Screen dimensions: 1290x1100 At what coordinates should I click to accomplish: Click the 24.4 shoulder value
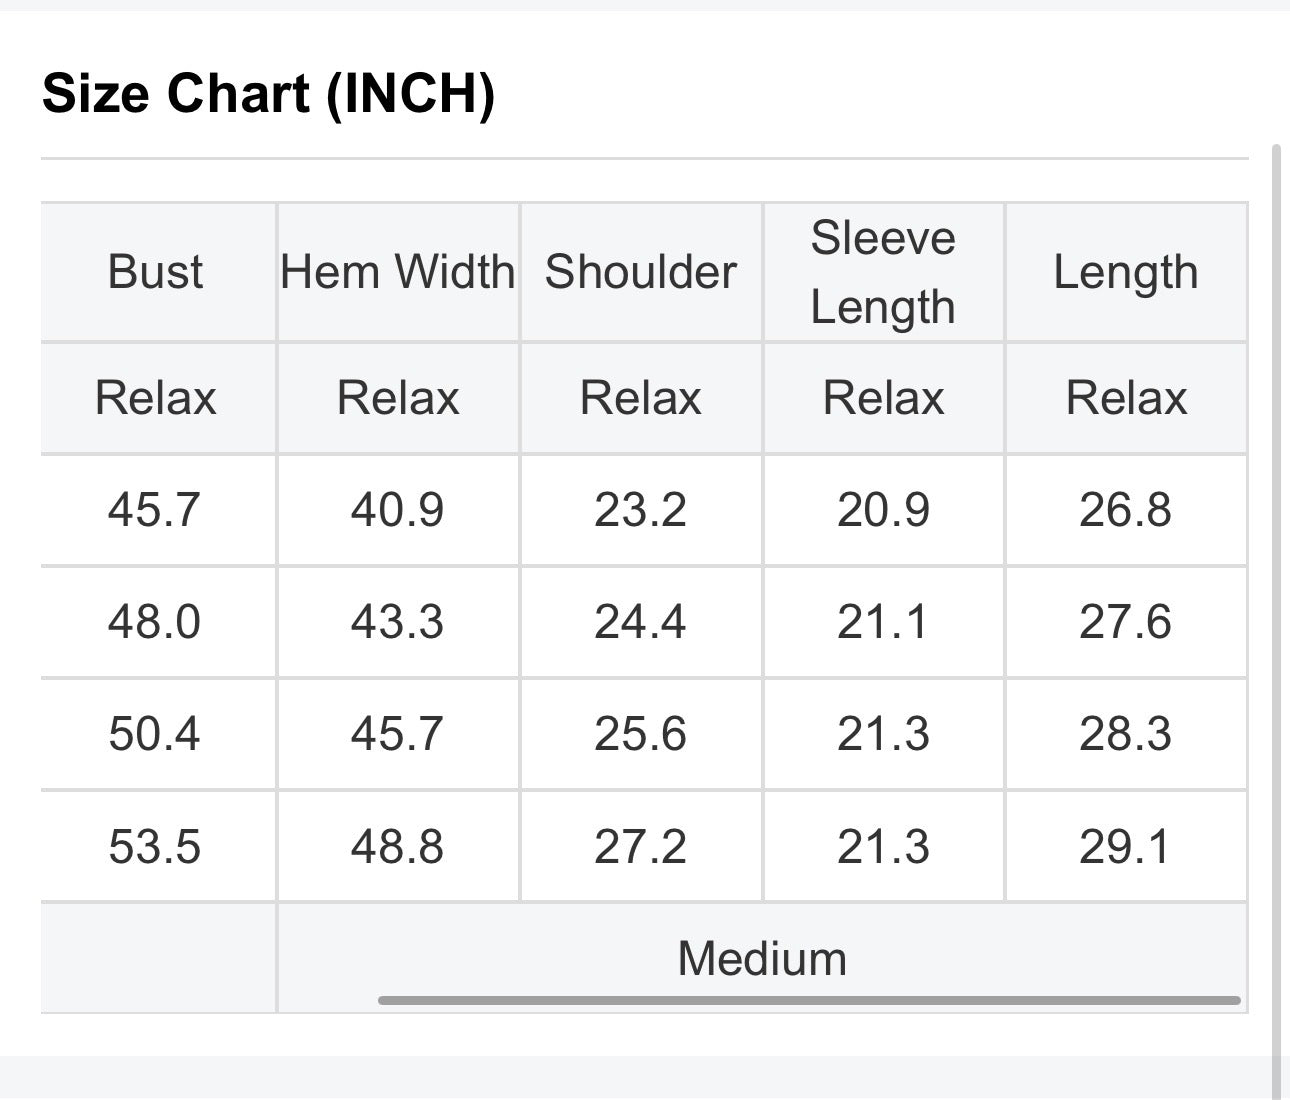641,622
